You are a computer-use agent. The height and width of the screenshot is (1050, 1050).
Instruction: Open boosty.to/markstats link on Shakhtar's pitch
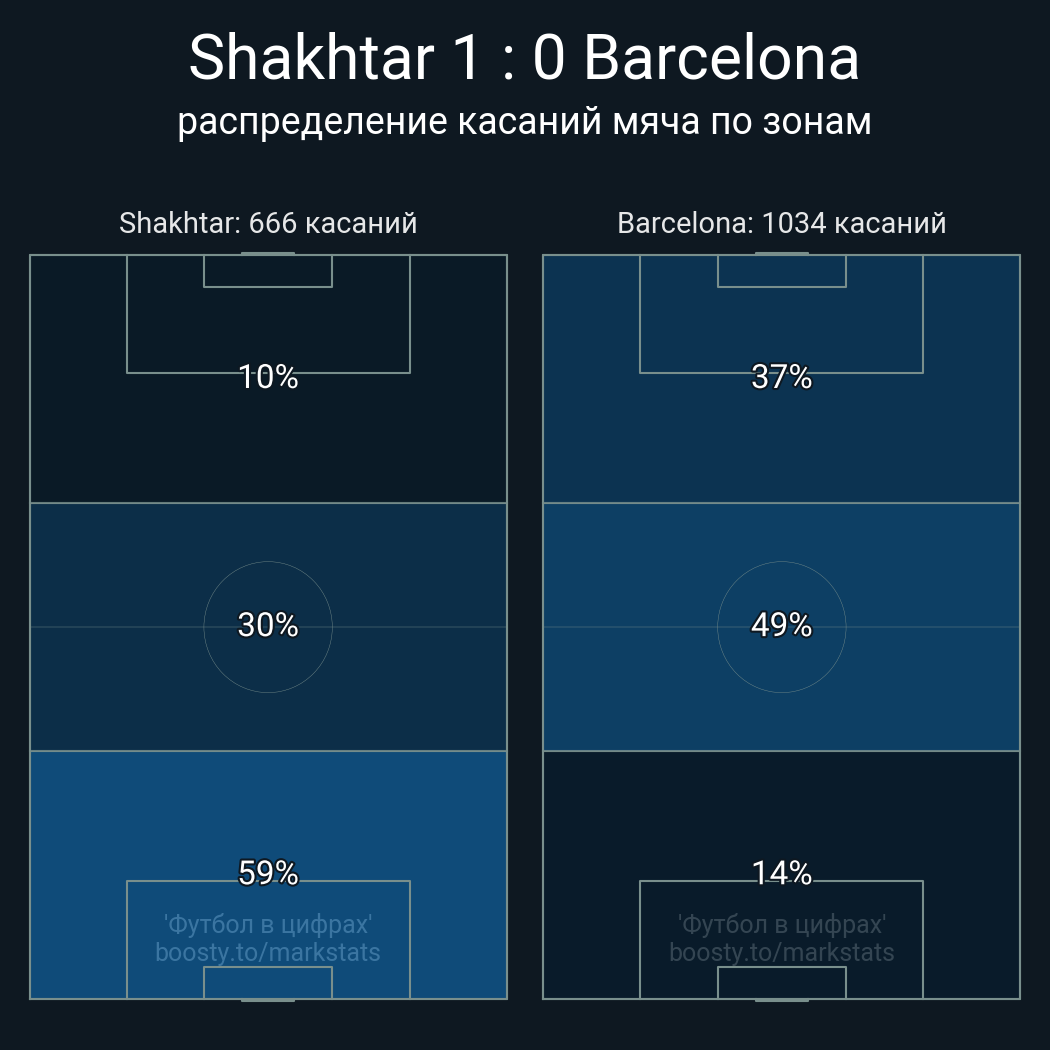click(268, 952)
